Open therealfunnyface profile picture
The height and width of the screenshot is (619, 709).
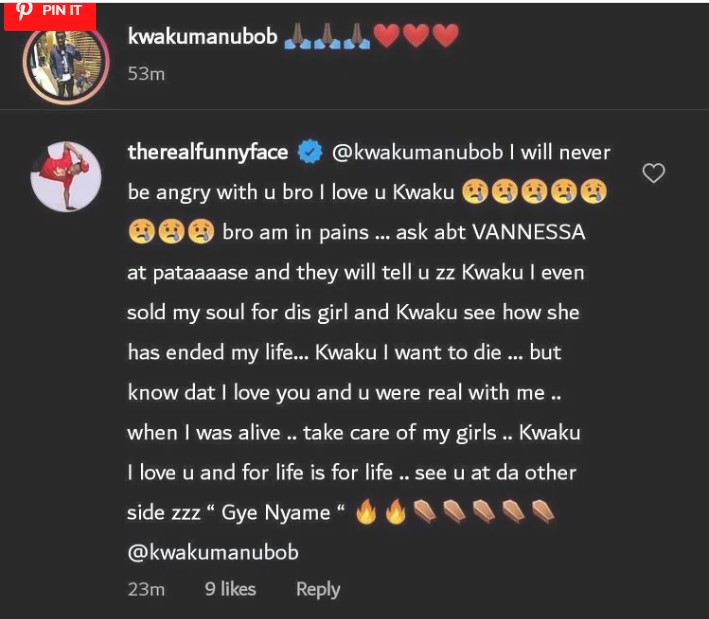[x=66, y=176]
